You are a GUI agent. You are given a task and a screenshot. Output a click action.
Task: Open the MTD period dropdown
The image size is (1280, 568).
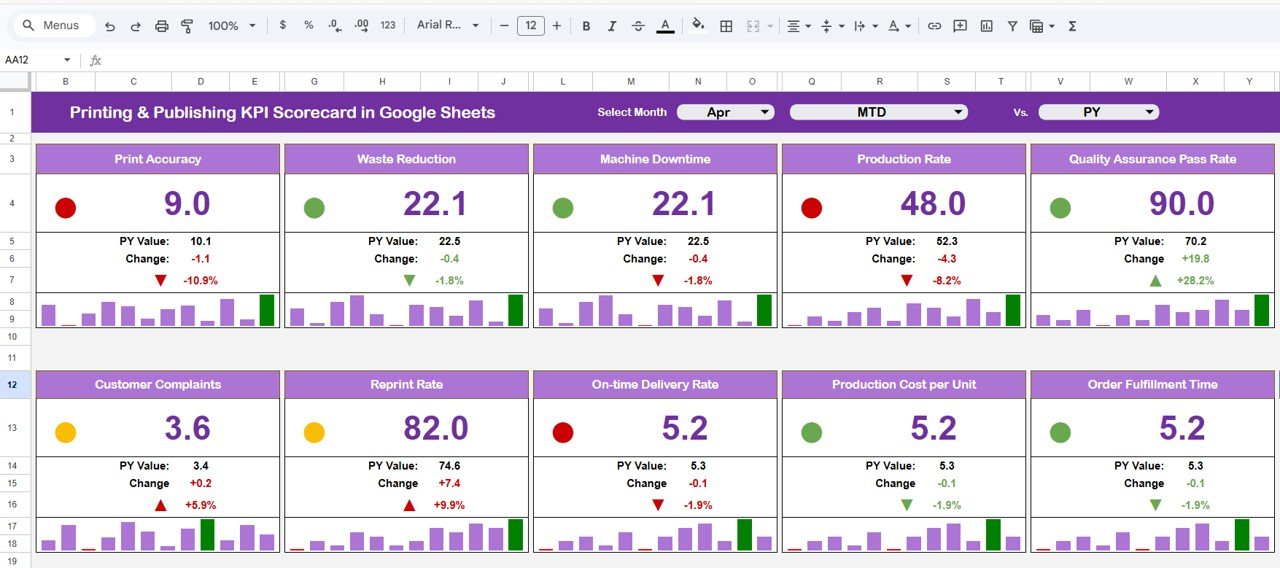point(878,112)
